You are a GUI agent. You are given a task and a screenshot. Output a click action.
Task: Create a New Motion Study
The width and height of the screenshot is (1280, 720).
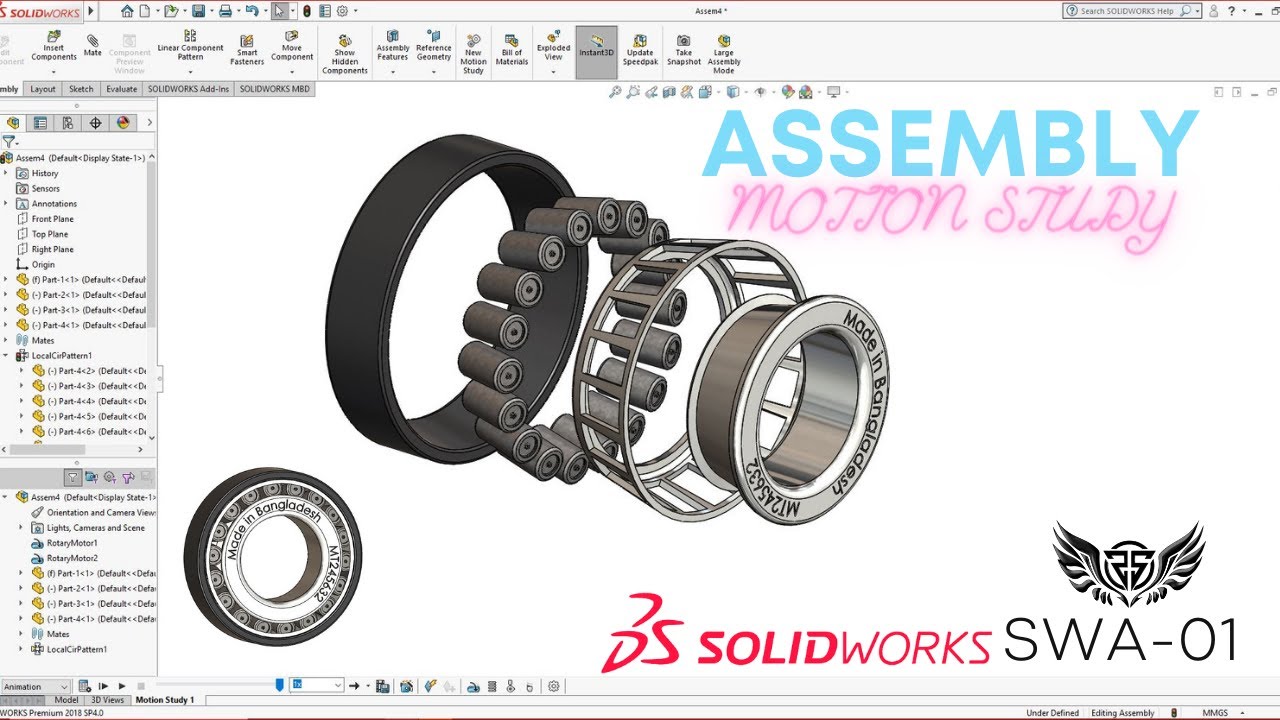(474, 54)
